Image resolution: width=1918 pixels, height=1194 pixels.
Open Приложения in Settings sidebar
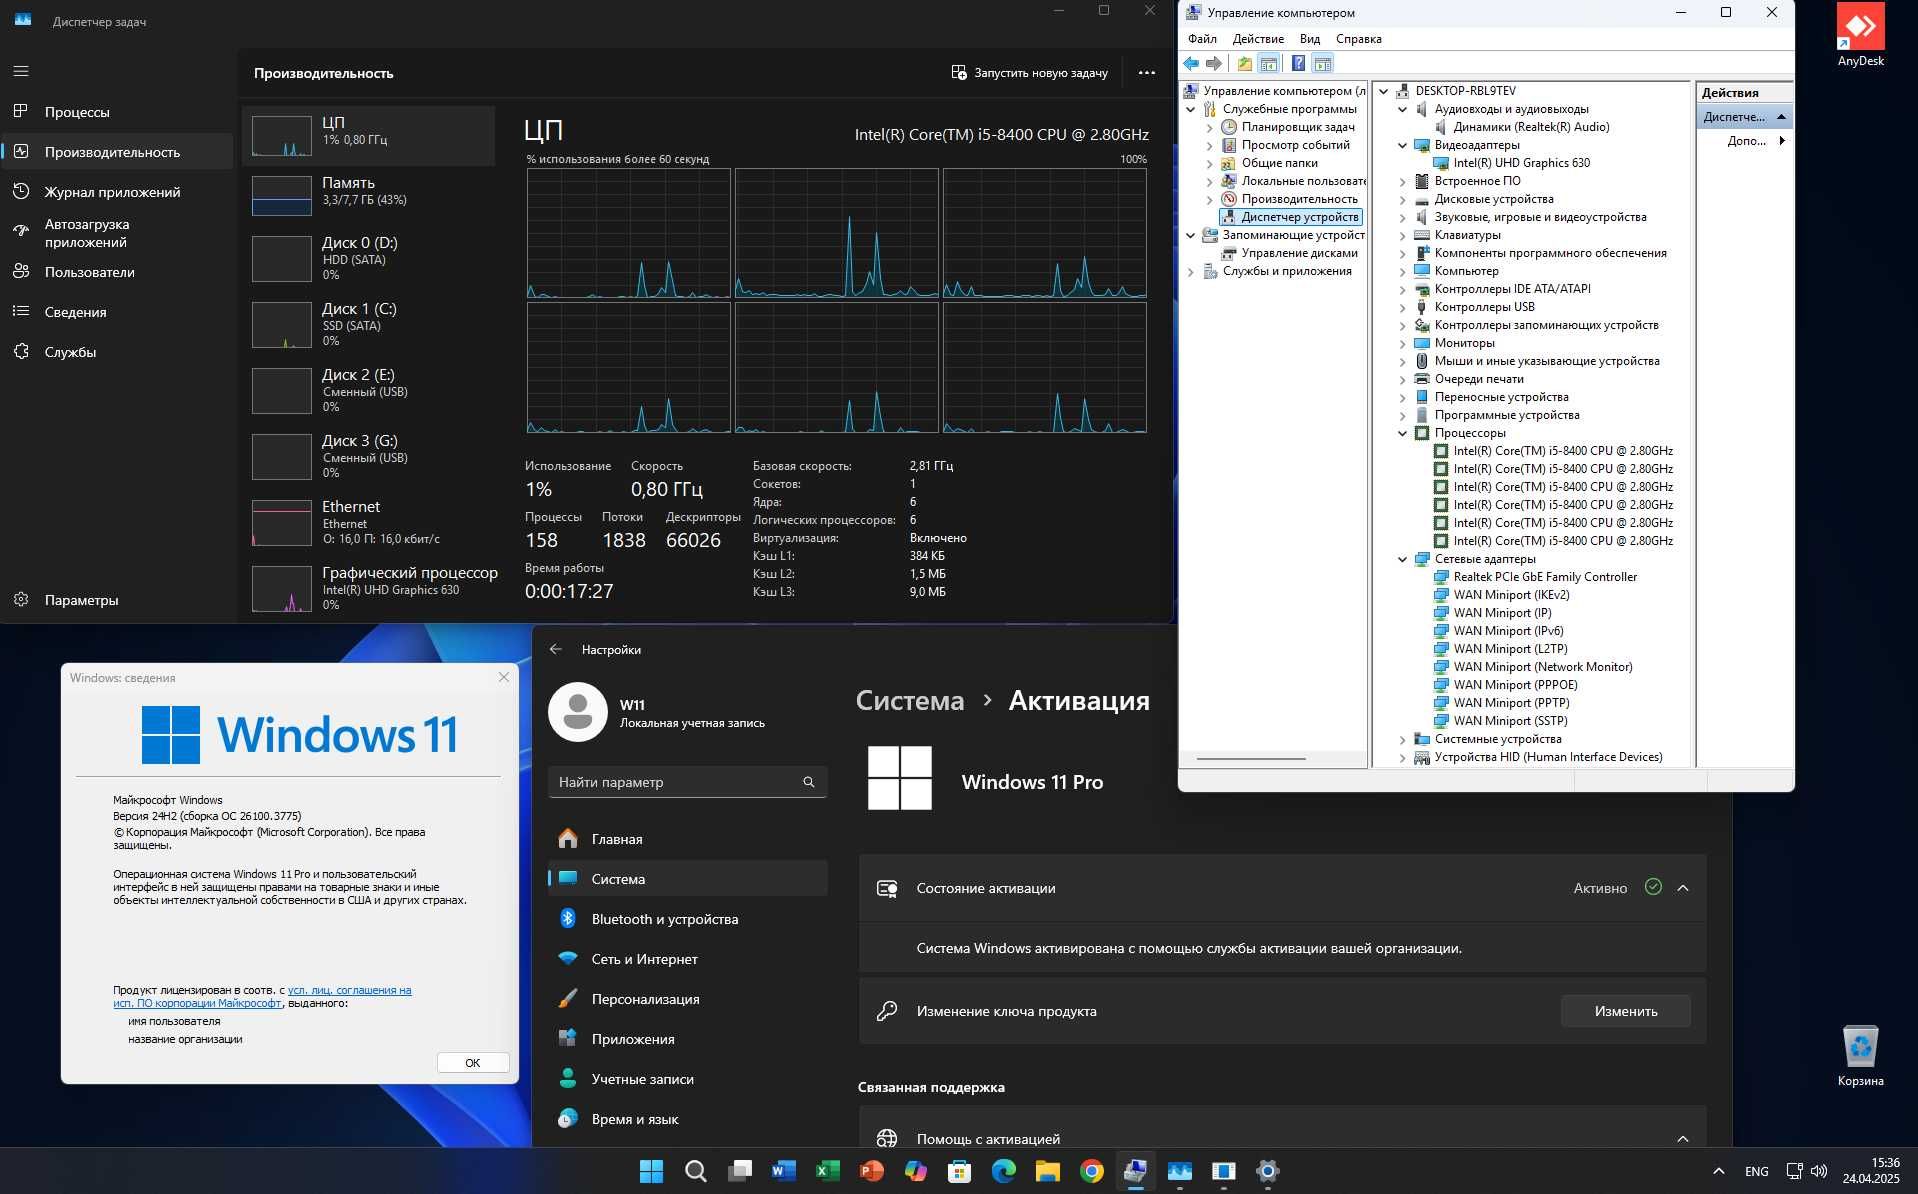pos(687,1039)
